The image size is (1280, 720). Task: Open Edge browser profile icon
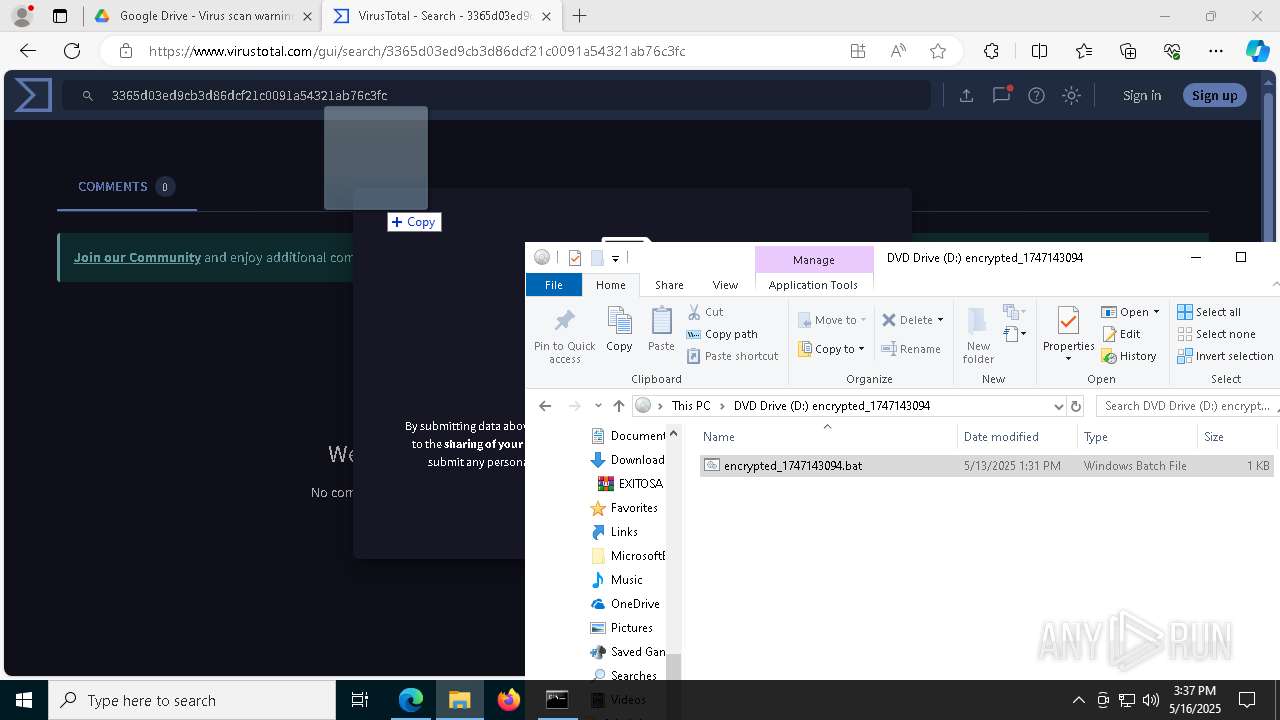coord(22,16)
